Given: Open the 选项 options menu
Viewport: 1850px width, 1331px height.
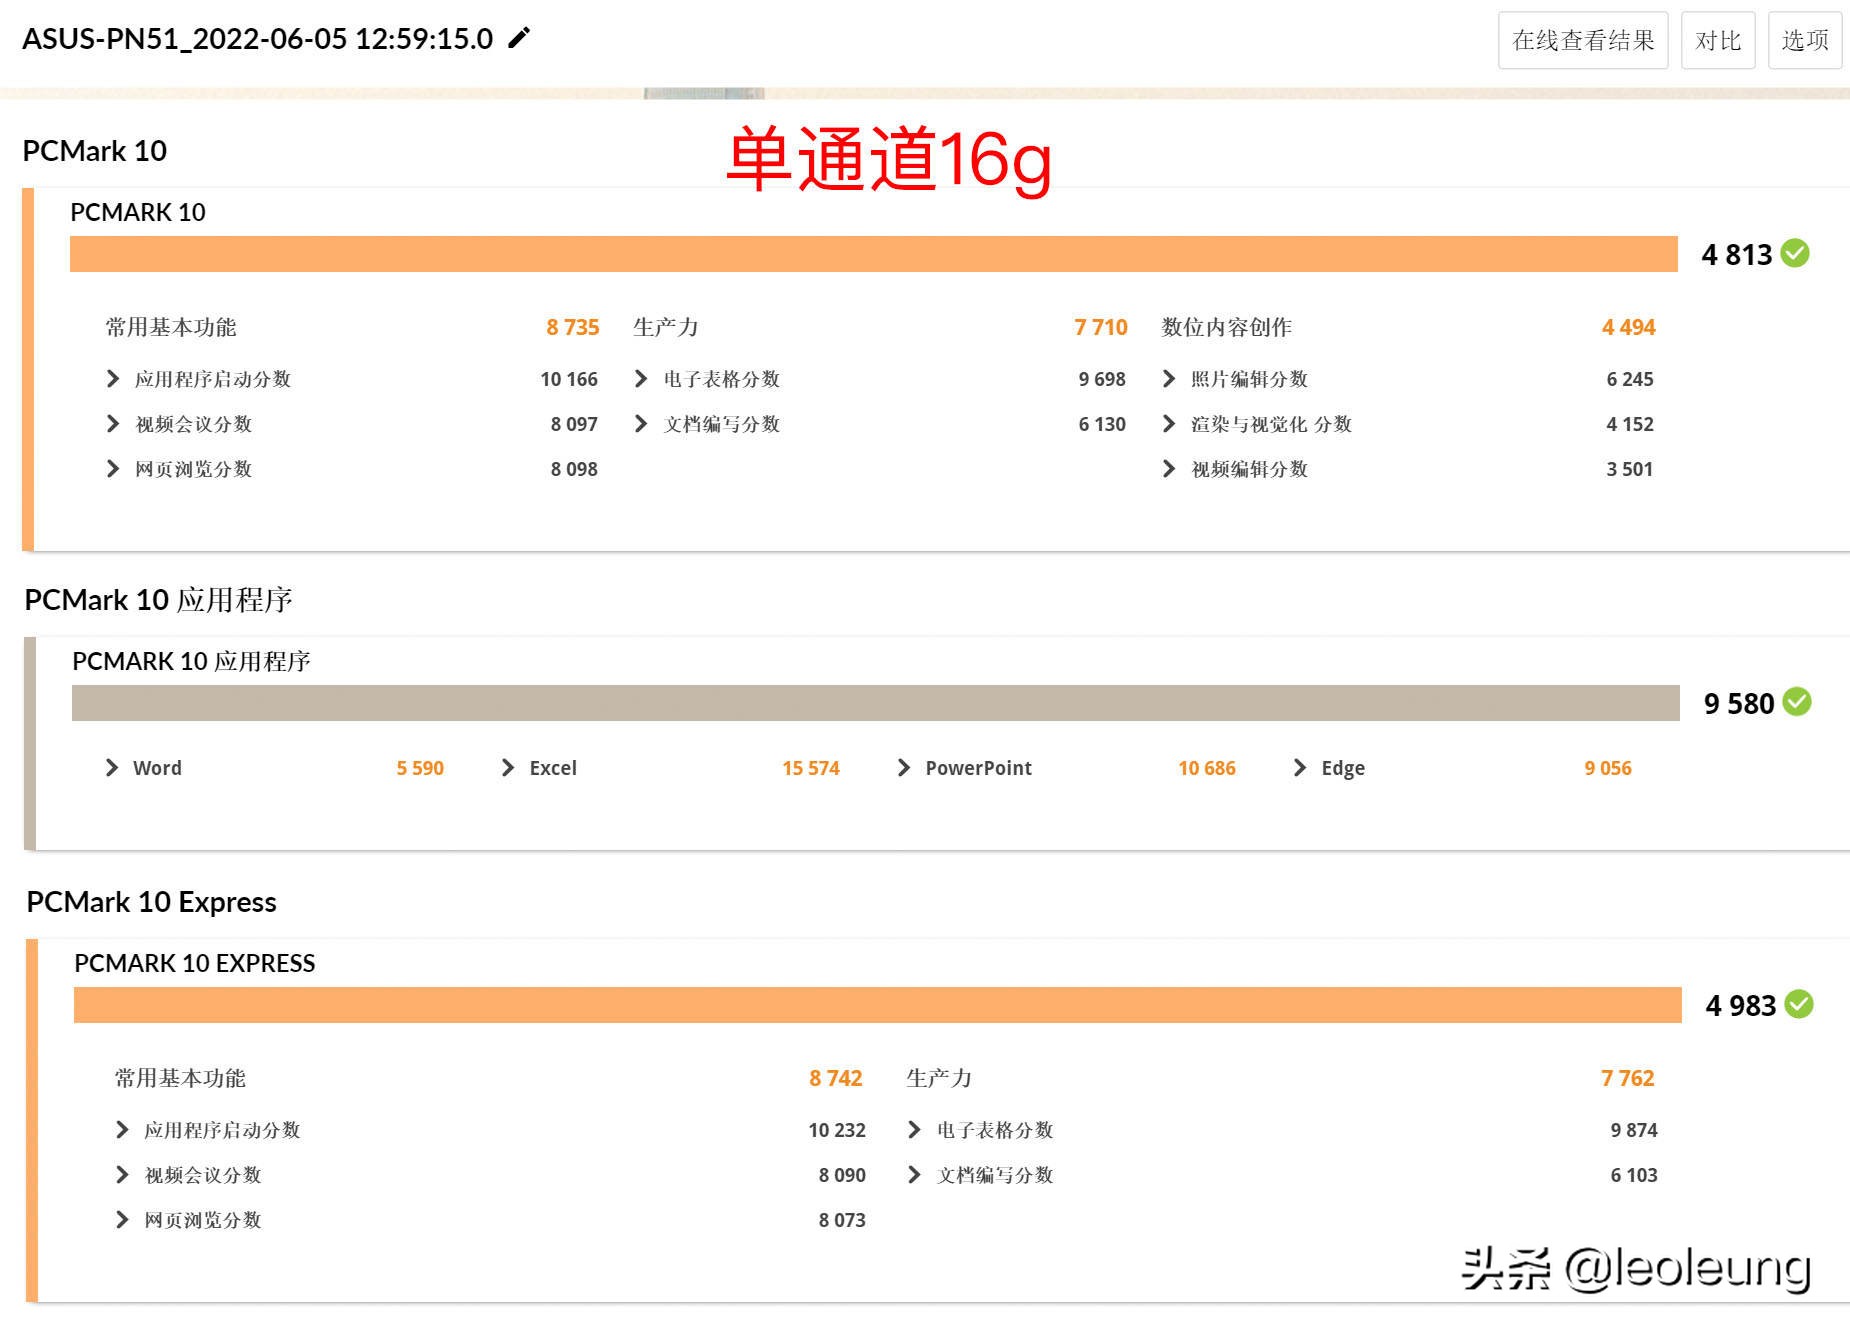Looking at the screenshot, I should point(1806,40).
